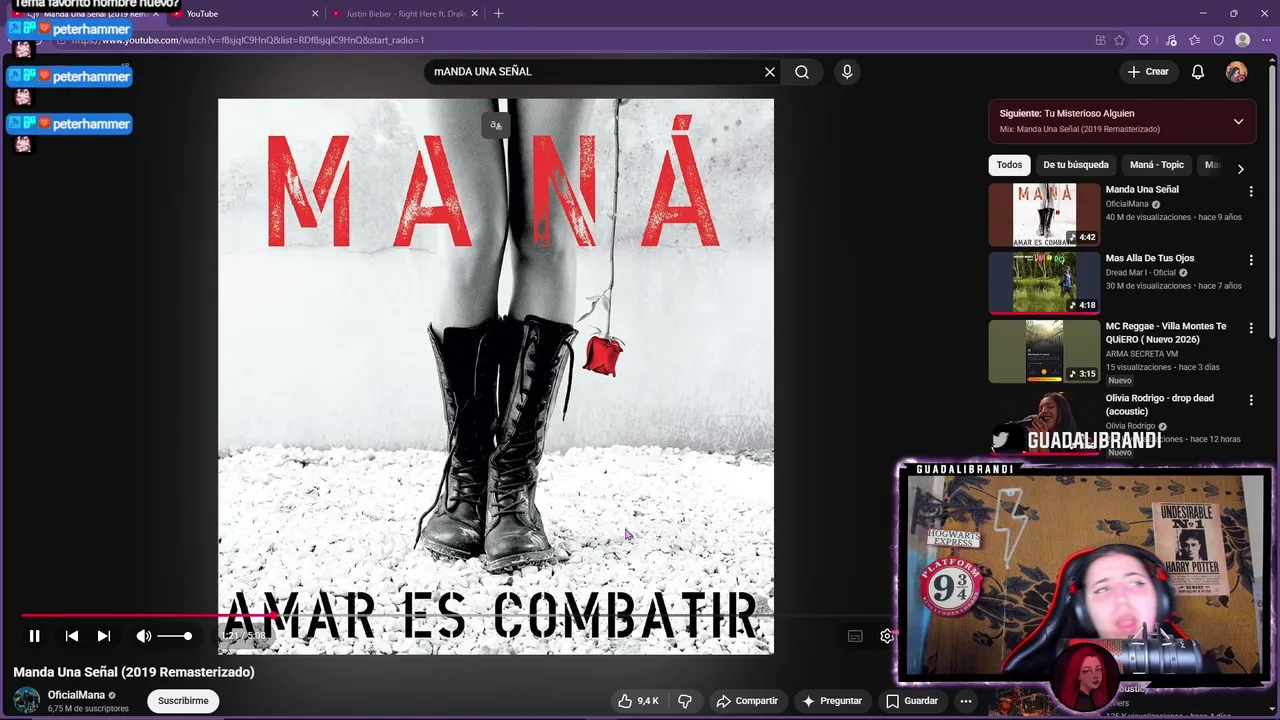Open browser profile avatar
This screenshot has height=720, width=1280.
(1242, 40)
